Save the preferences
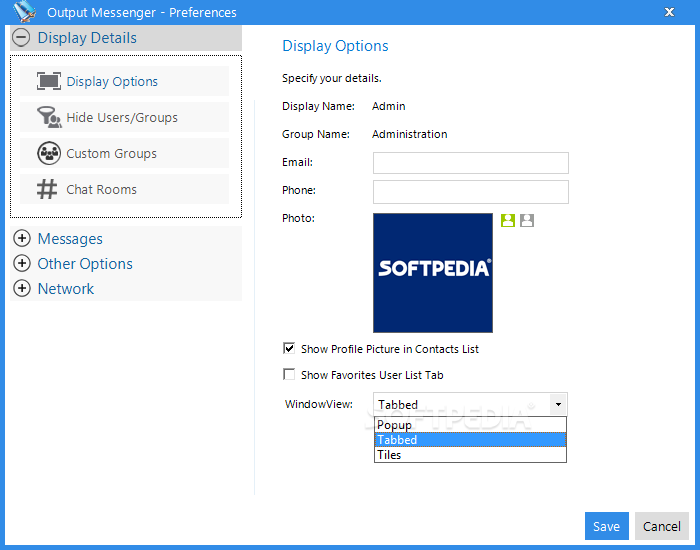The image size is (700, 550). tap(606, 526)
